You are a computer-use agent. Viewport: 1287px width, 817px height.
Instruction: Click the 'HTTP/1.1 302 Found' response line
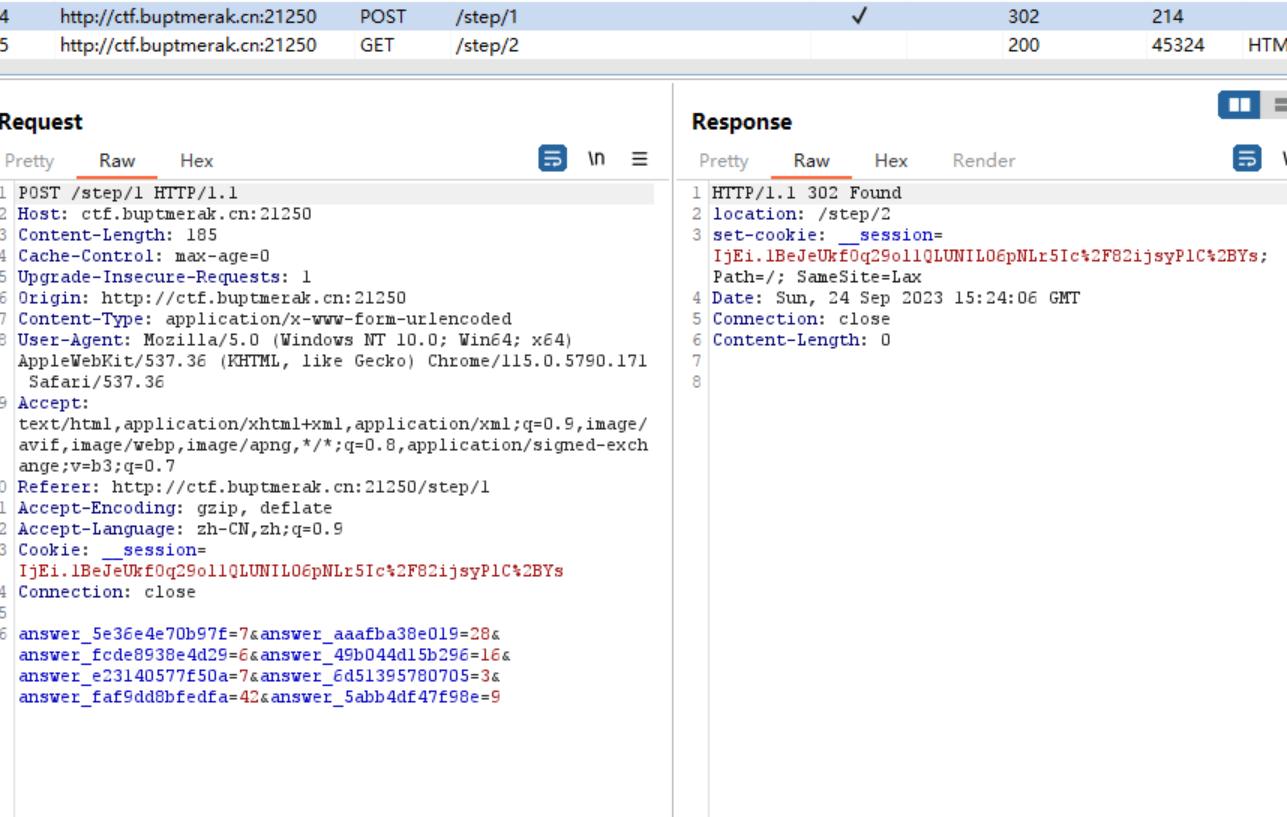pyautogui.click(x=807, y=193)
